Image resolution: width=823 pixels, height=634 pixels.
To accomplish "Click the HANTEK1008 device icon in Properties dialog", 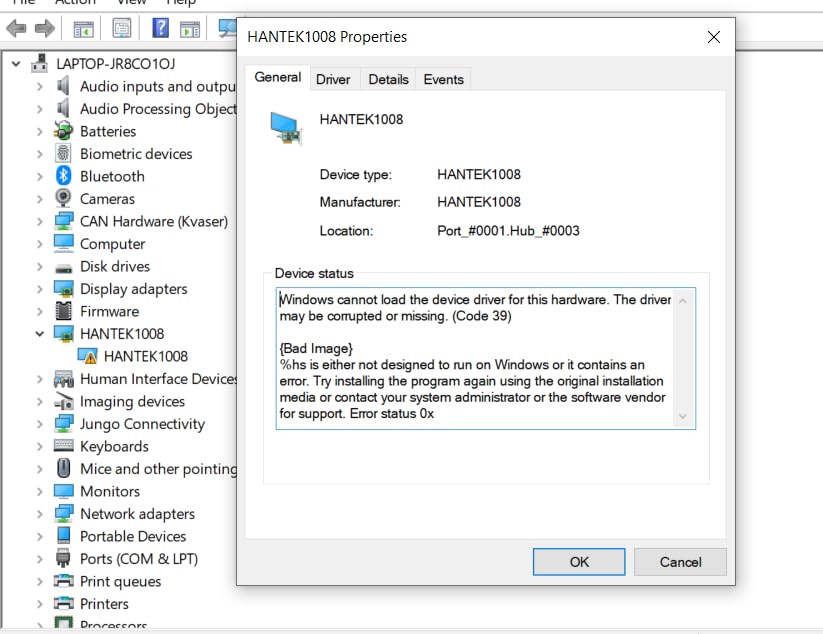I will click(x=286, y=128).
